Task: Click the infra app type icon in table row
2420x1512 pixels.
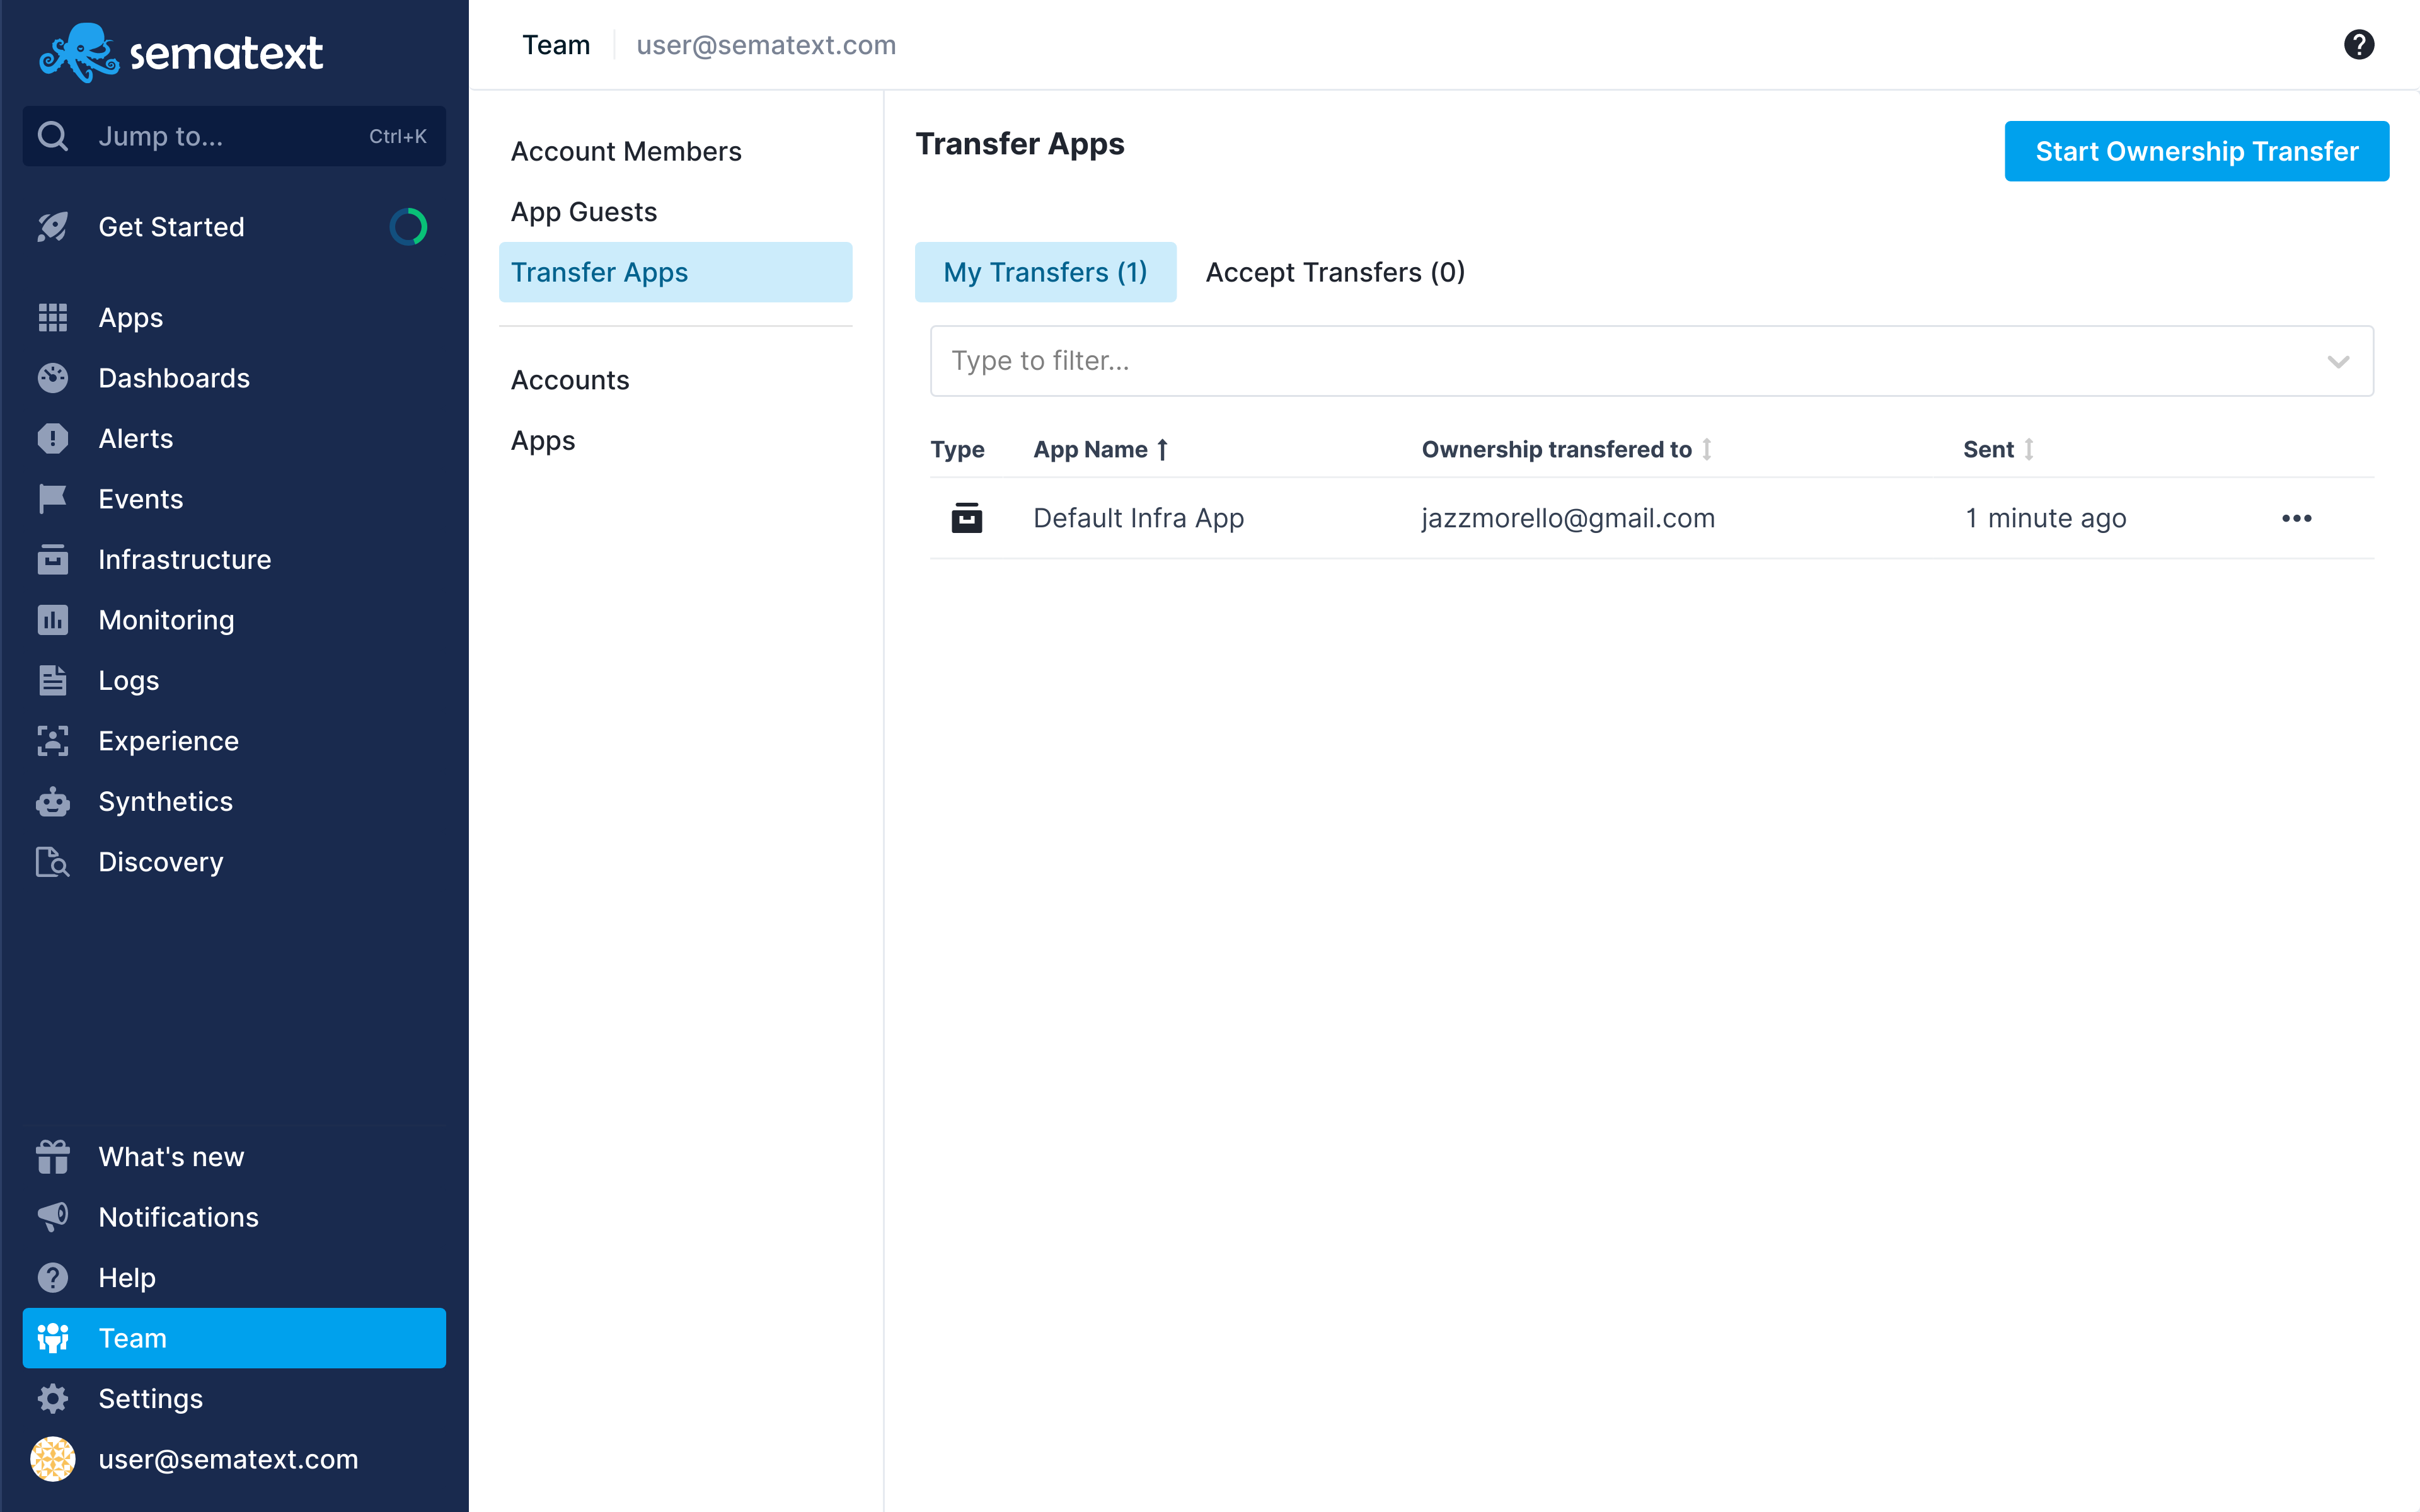Action: click(966, 518)
